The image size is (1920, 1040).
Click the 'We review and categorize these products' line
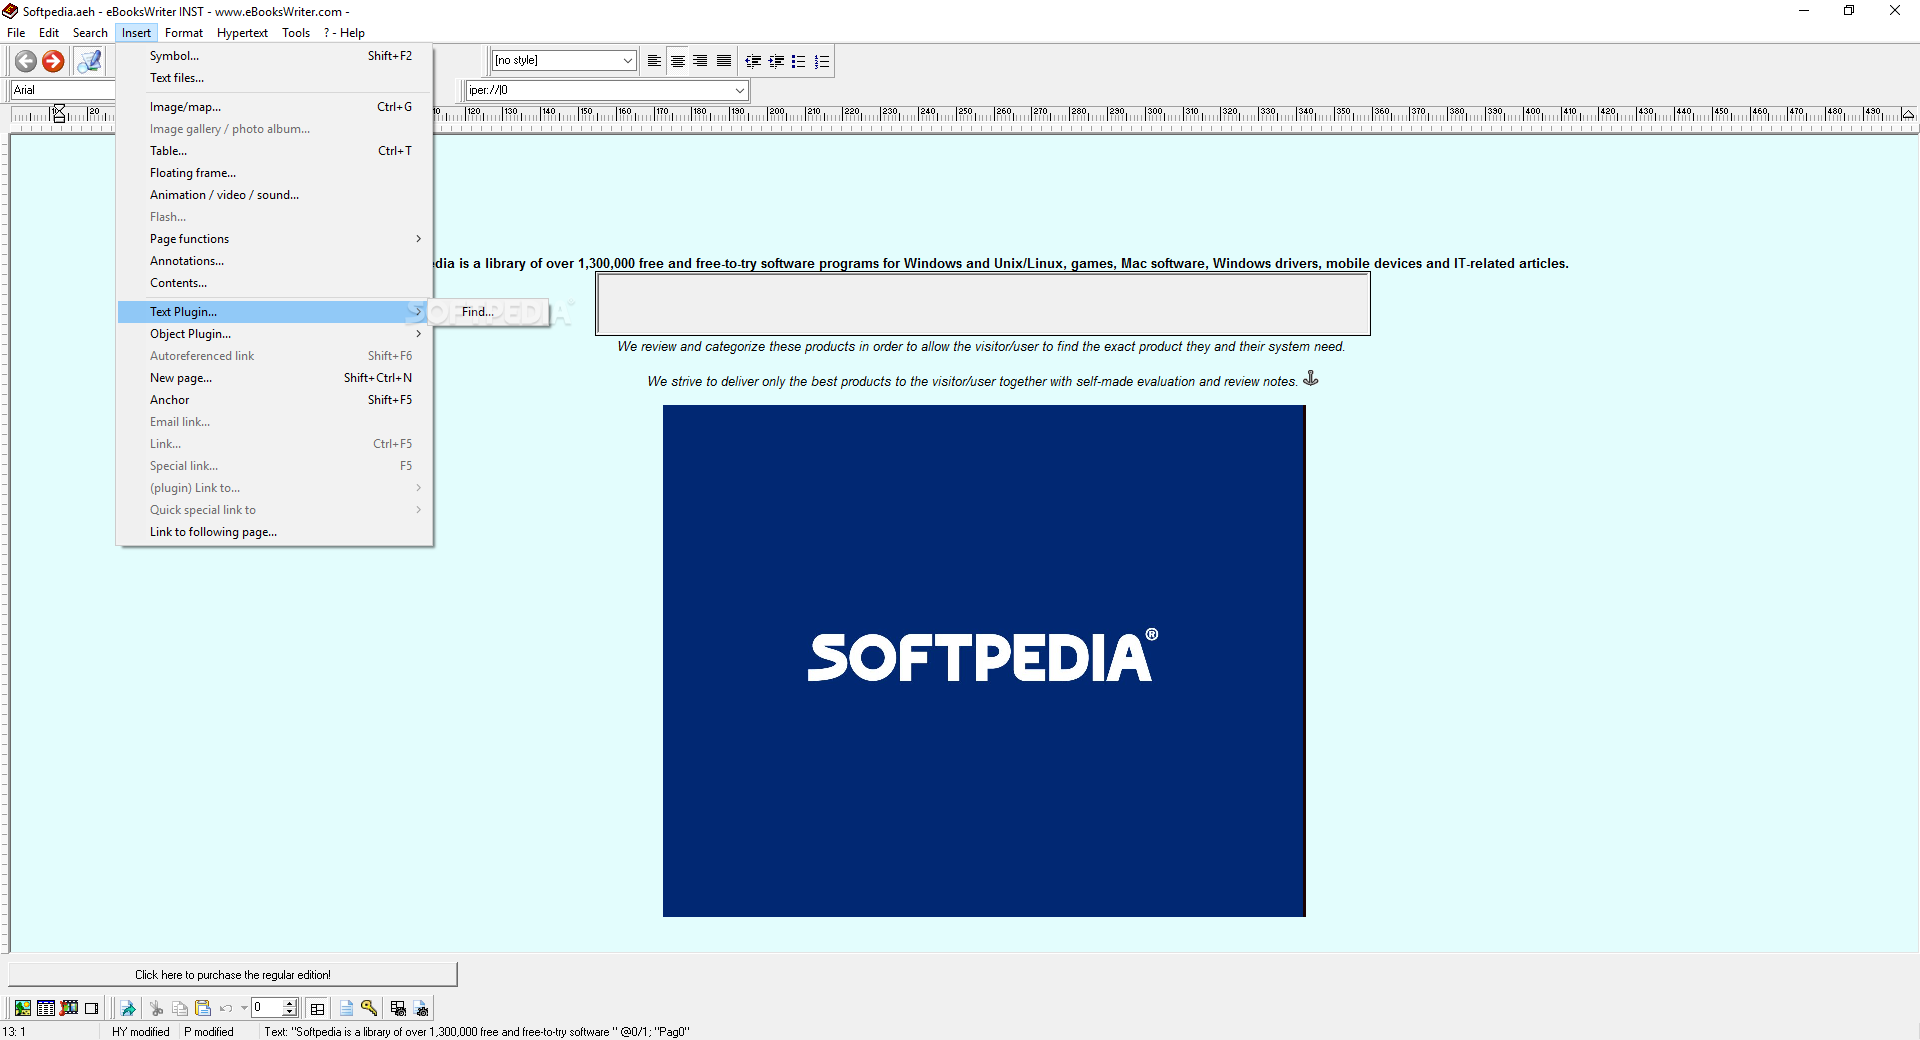pos(981,347)
